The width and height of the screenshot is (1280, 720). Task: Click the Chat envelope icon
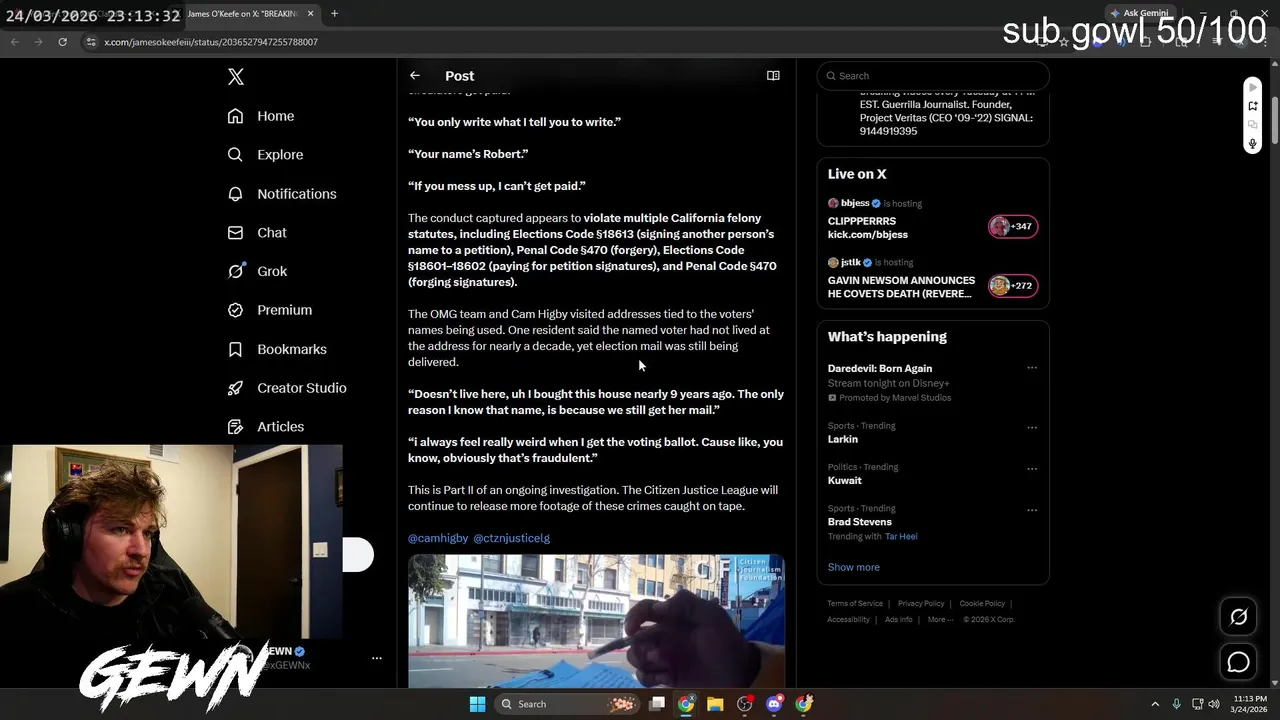[235, 232]
